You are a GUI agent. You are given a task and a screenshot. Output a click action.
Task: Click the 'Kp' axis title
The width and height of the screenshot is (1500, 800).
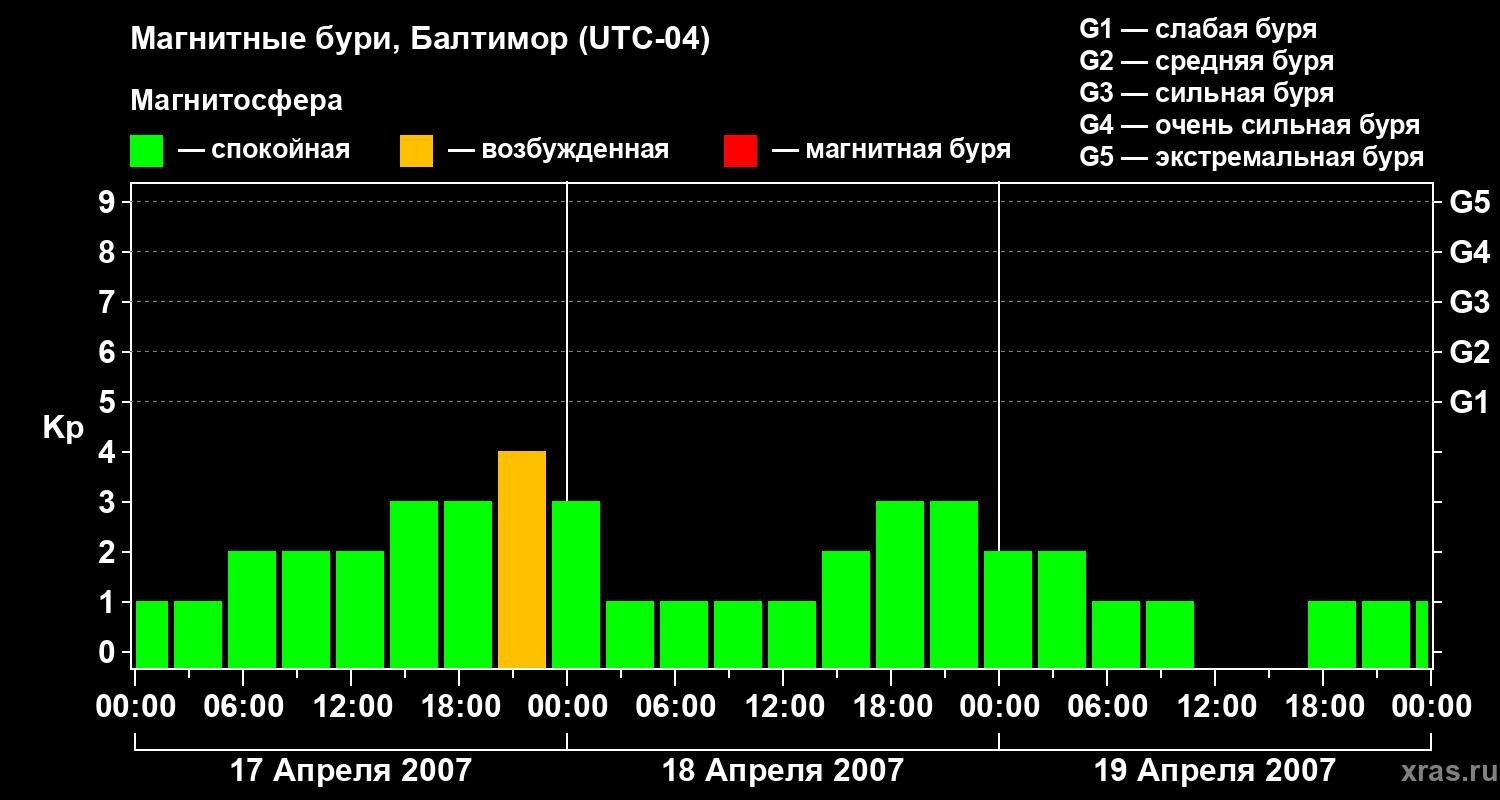(63, 428)
